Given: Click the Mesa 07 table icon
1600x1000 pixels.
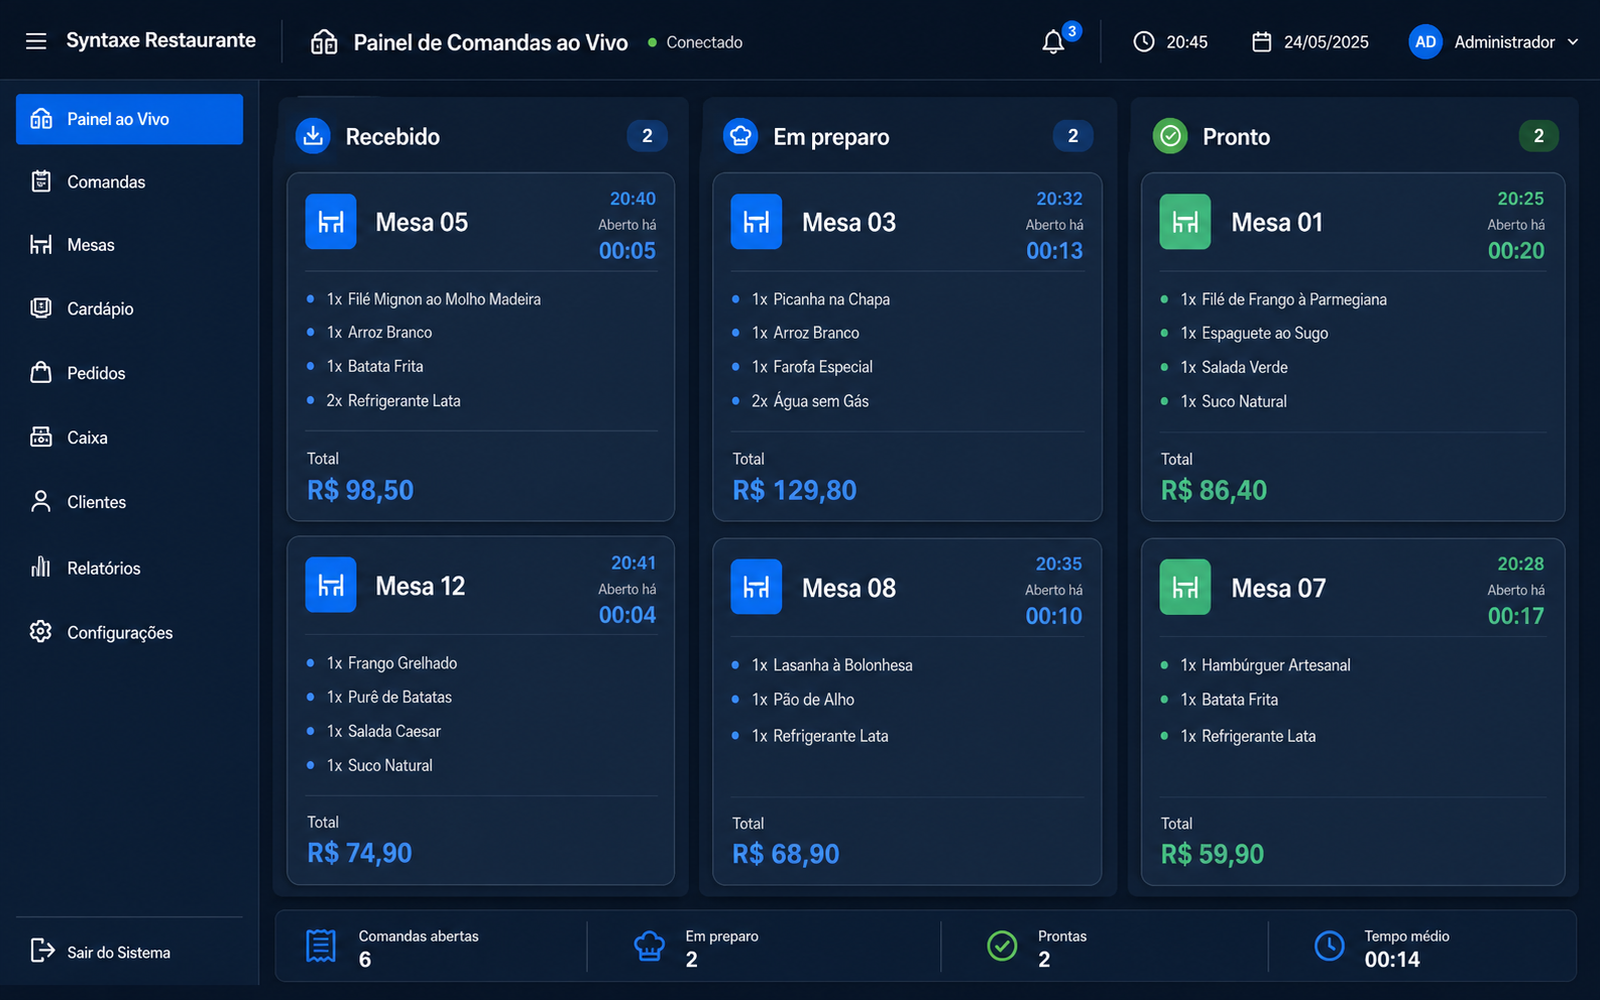Looking at the screenshot, I should pyautogui.click(x=1185, y=587).
